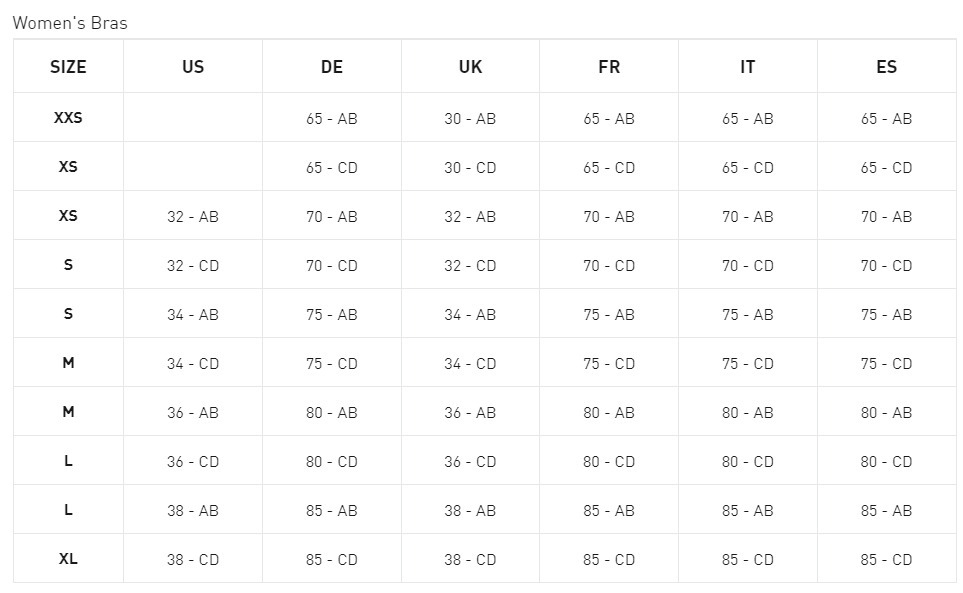This screenshot has height=593, width=963.
Task: Click IT column cell 80 - CD
Action: coord(748,461)
